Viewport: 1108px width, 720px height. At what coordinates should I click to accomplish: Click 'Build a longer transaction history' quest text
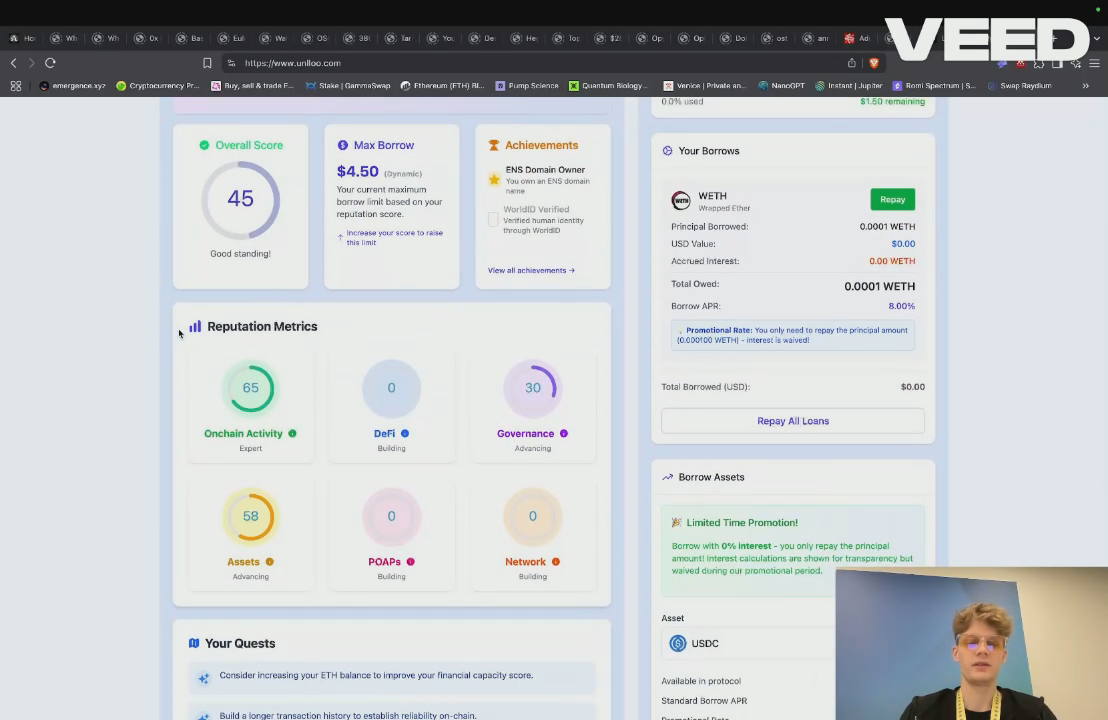(x=348, y=715)
